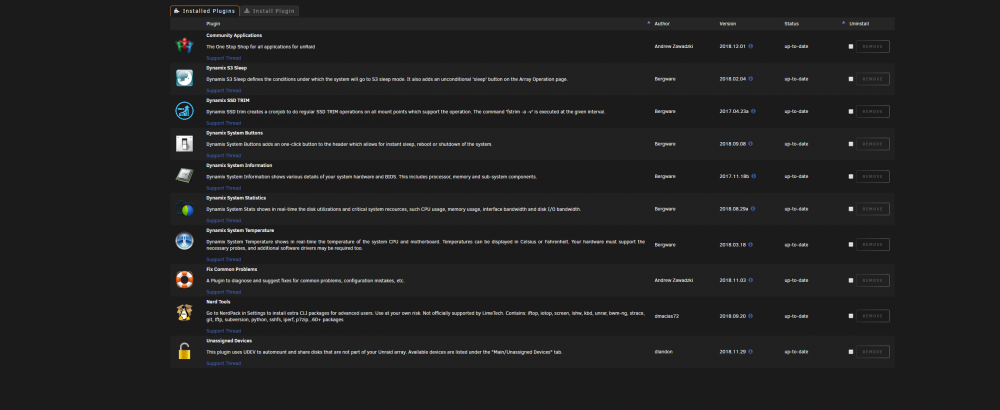Open the Dynamix System Buttons icon

coord(184,143)
